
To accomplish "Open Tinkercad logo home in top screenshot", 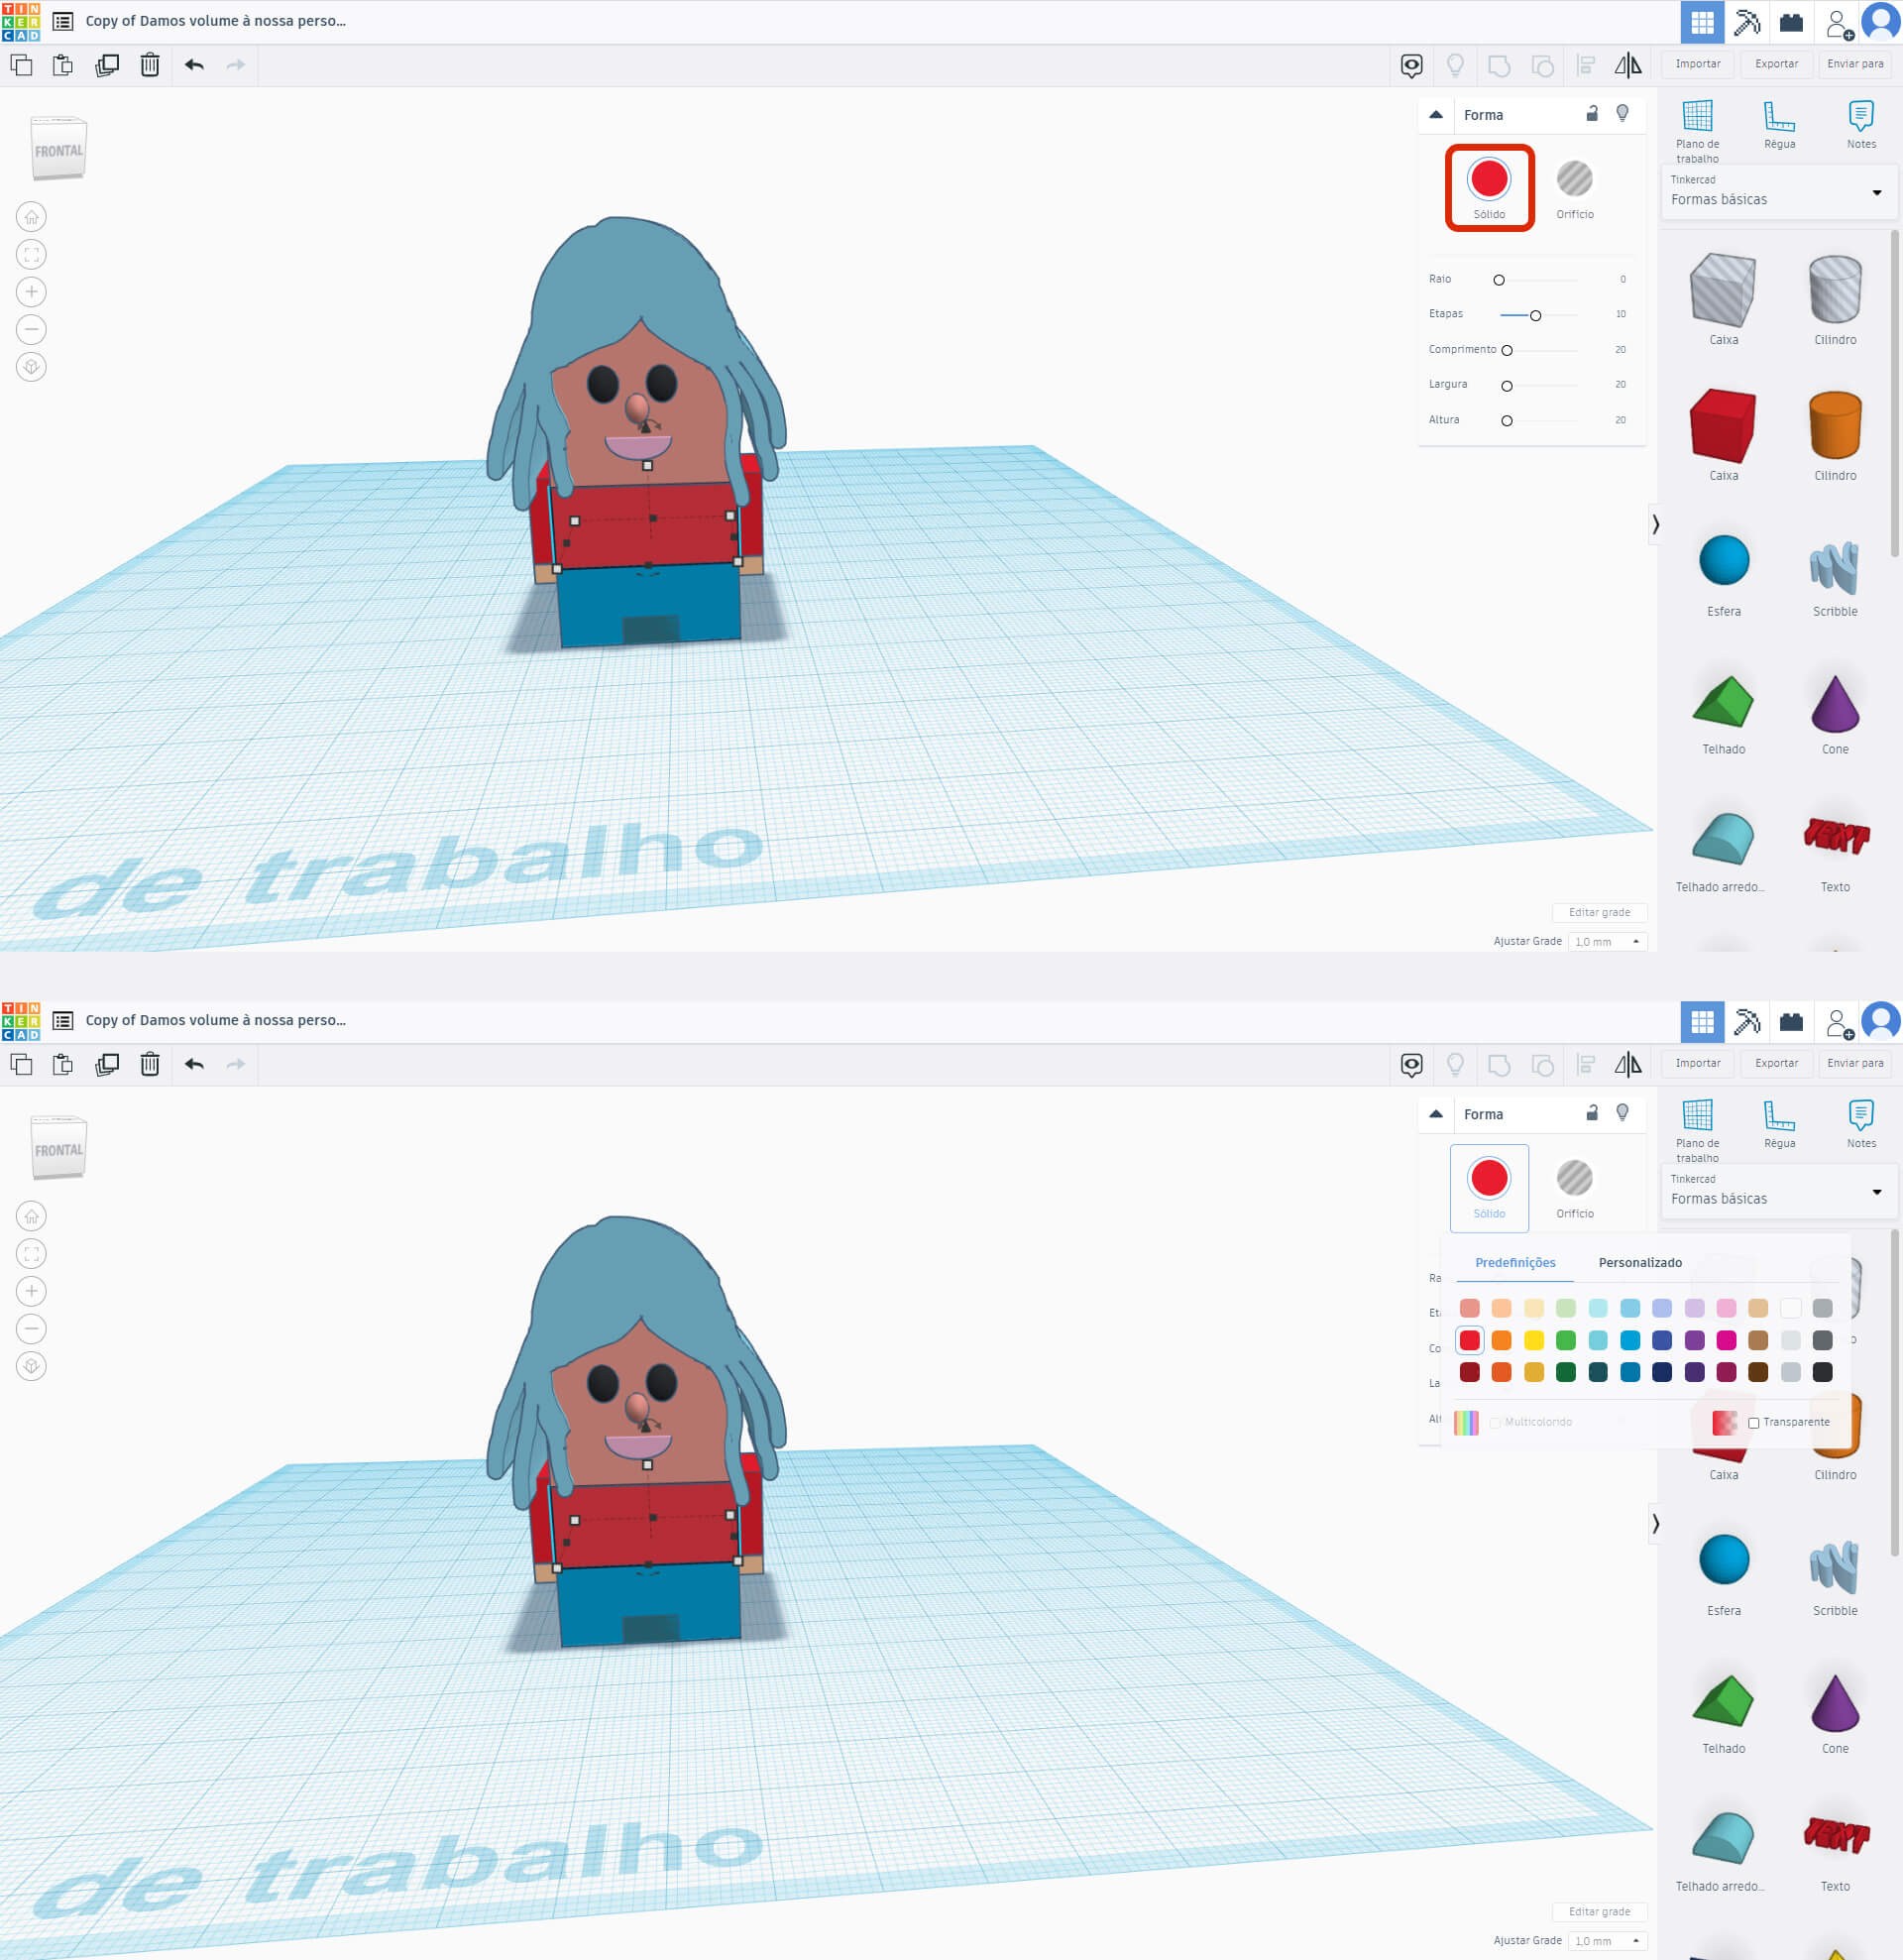I will [21, 21].
